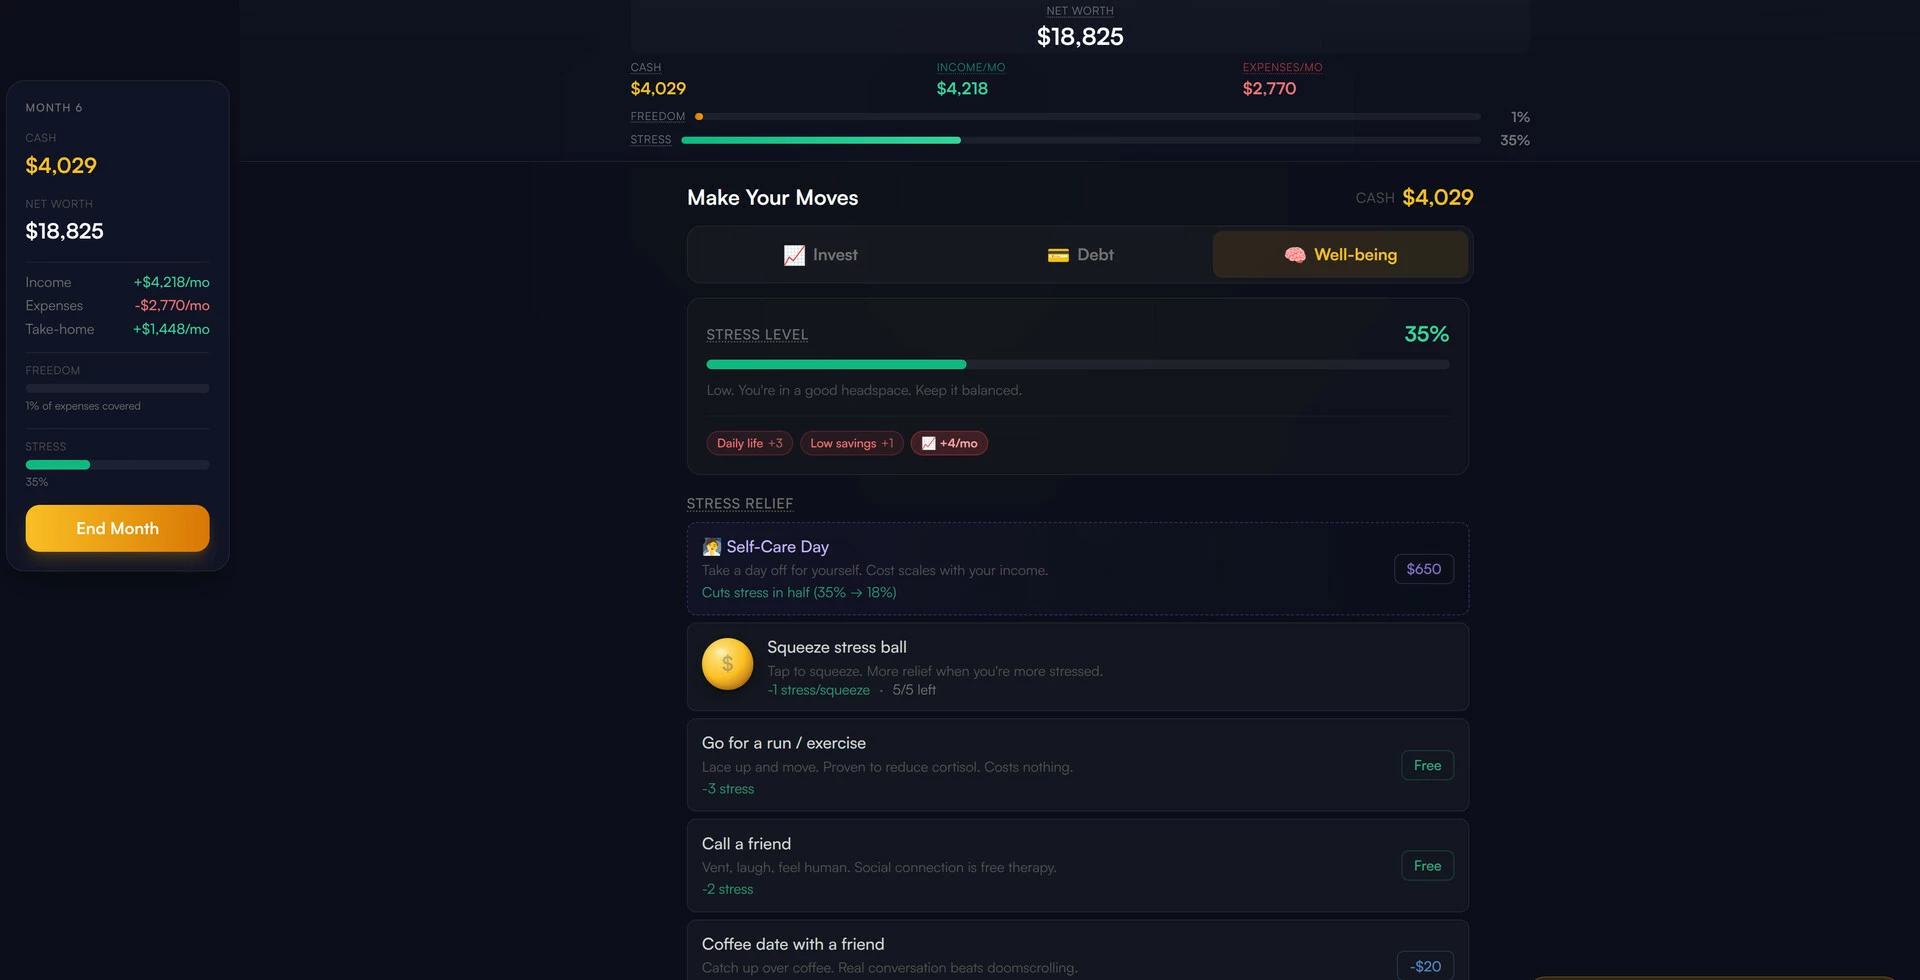Click chart icon in +4/mo chip
The height and width of the screenshot is (980, 1920).
point(928,443)
